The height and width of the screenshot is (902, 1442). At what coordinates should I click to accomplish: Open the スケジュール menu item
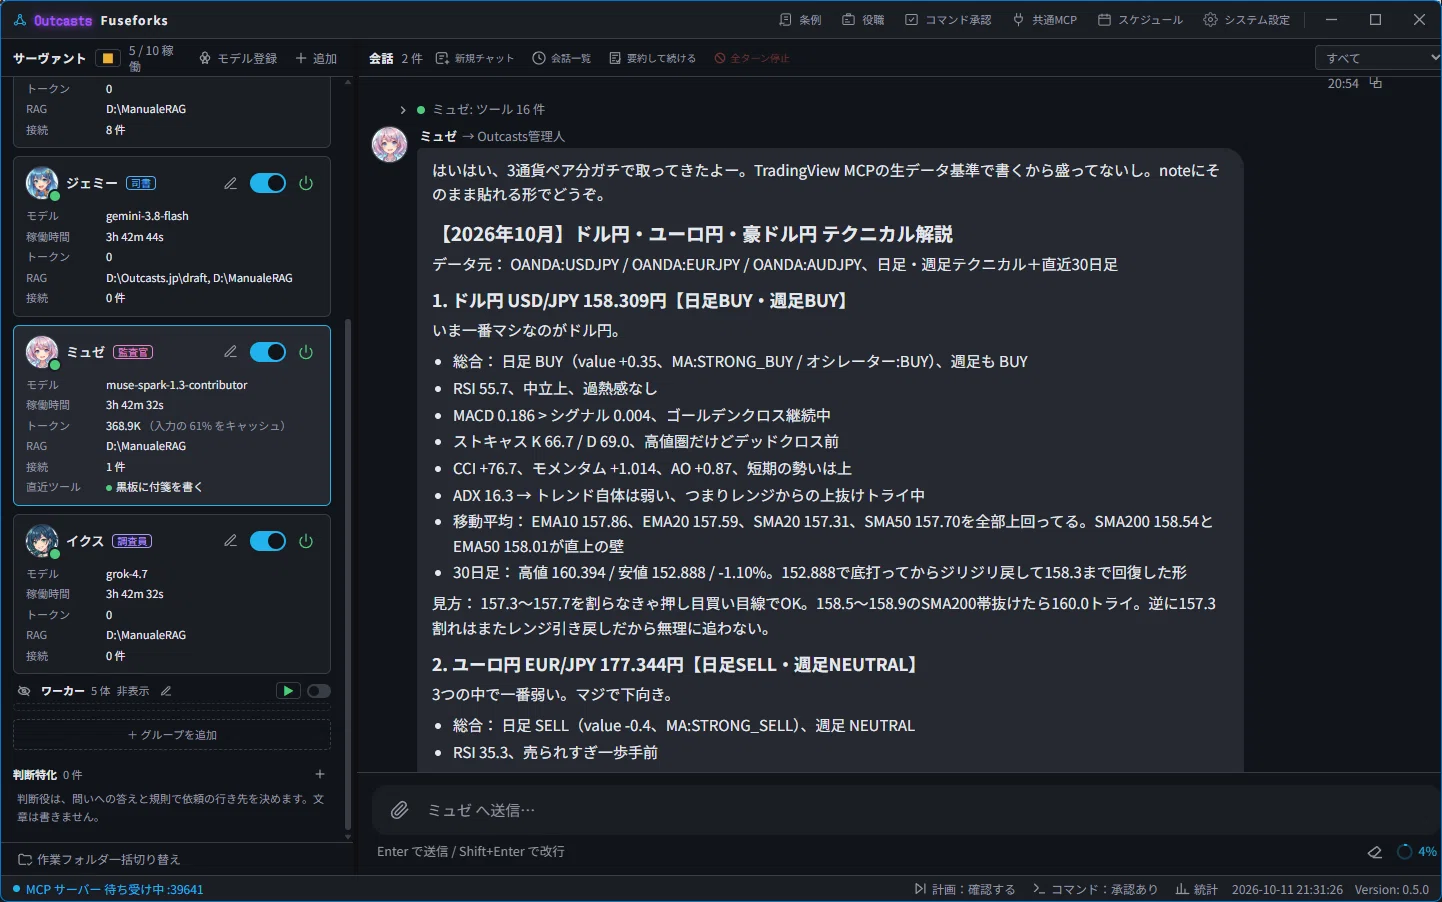pyautogui.click(x=1140, y=20)
